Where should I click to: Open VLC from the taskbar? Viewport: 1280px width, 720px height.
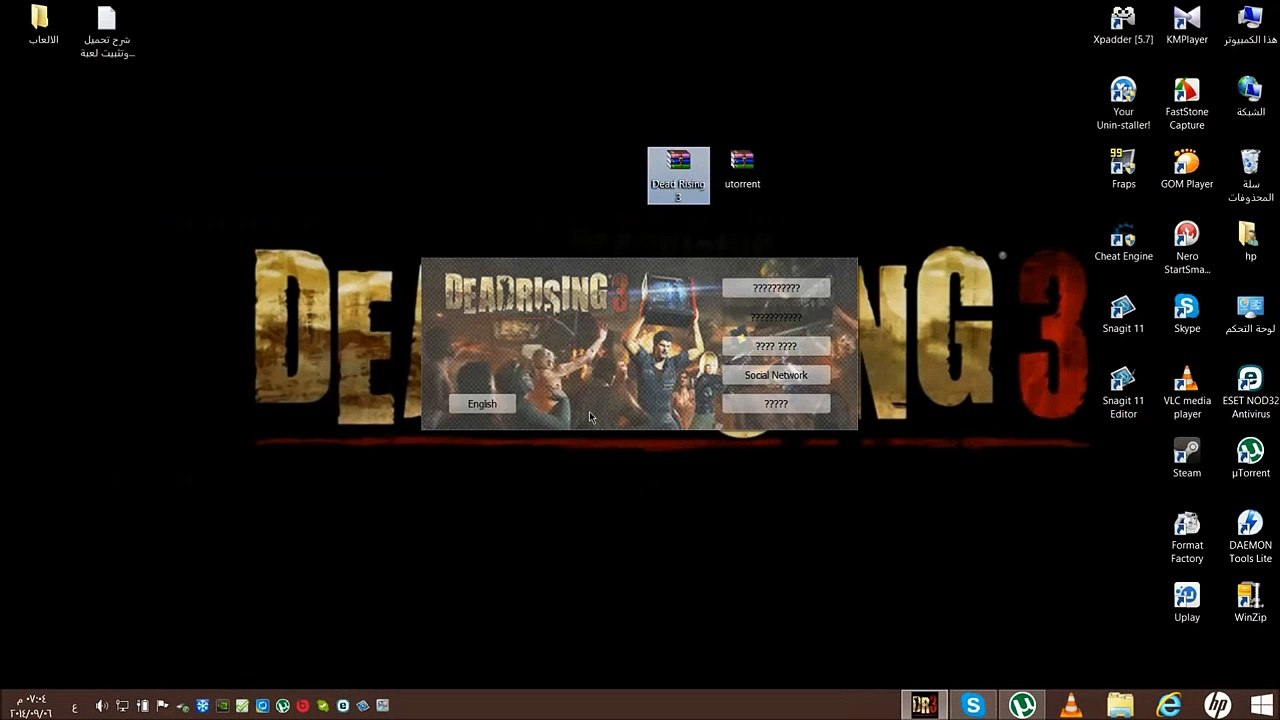click(1071, 705)
